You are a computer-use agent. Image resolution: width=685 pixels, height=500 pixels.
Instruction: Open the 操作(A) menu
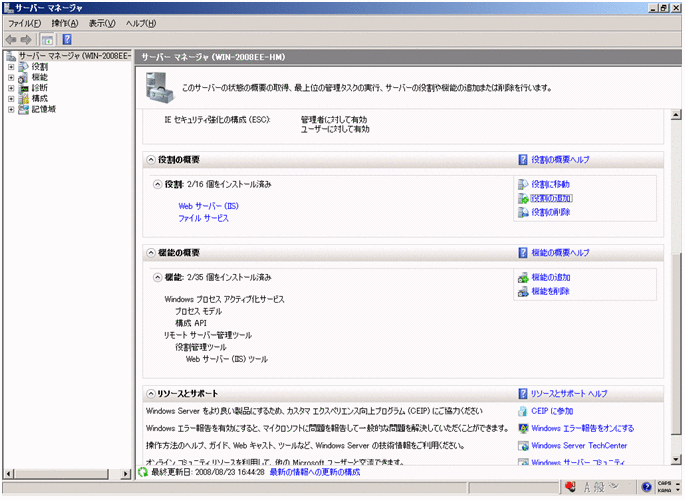pyautogui.click(x=65, y=24)
